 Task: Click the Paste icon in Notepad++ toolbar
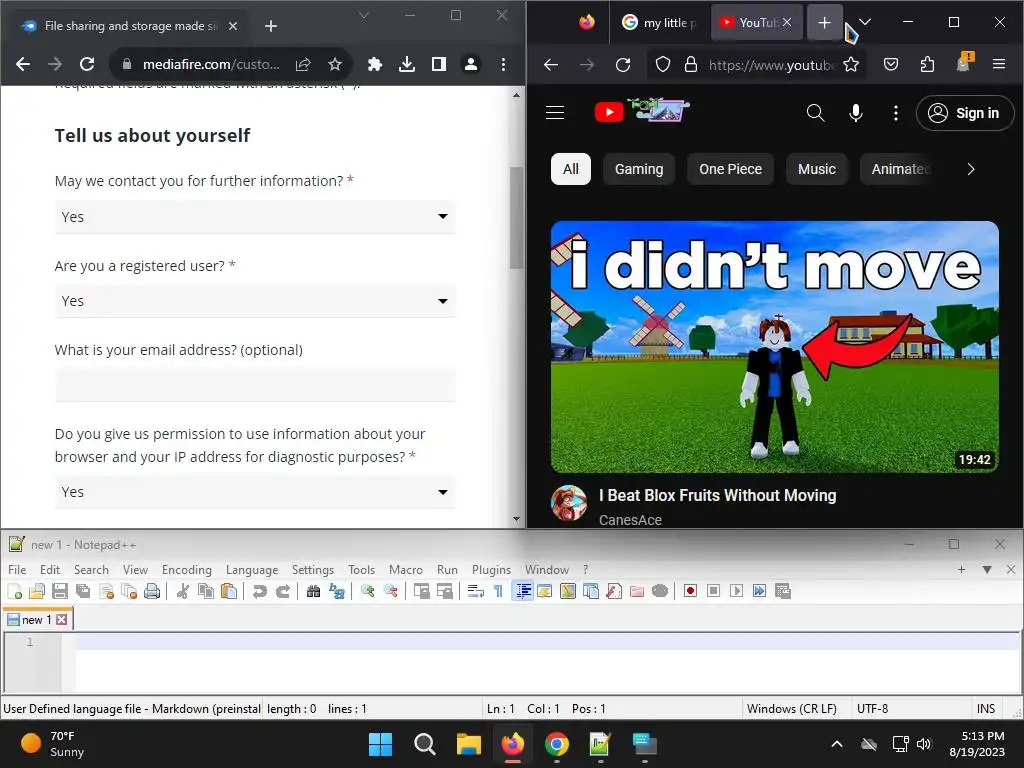229,592
